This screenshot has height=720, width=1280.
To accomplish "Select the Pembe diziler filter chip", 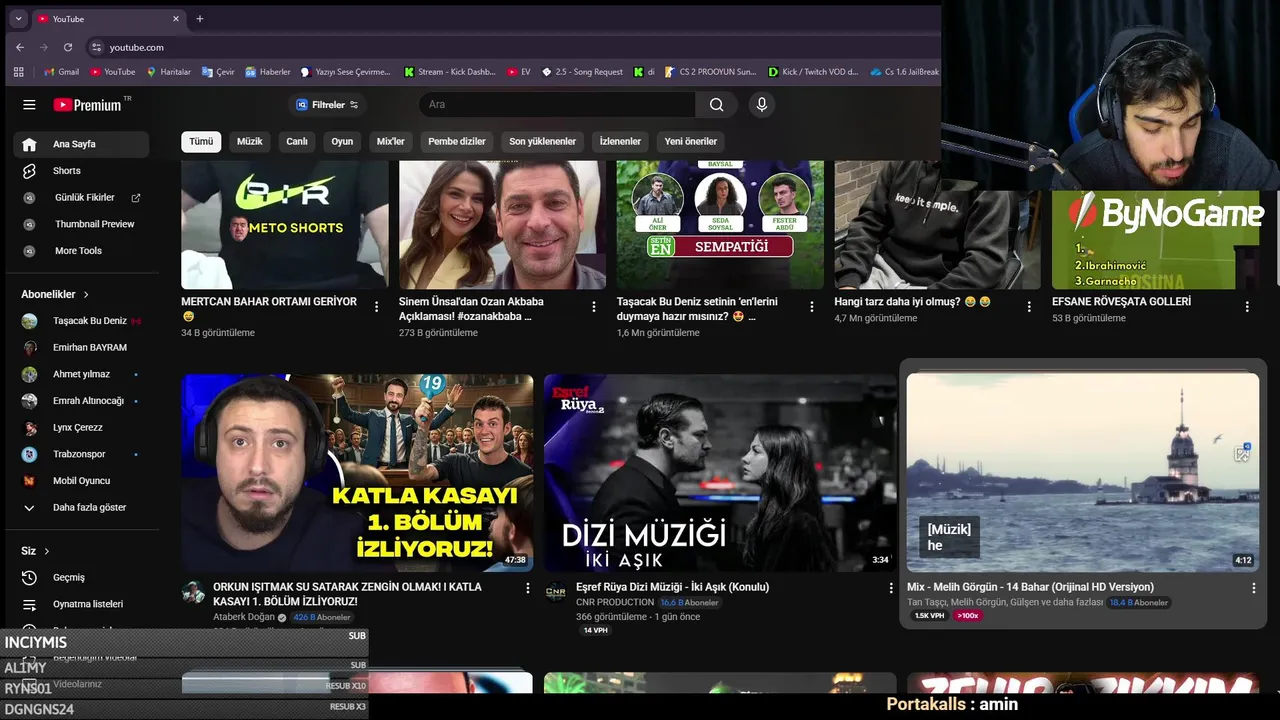I will pos(457,141).
